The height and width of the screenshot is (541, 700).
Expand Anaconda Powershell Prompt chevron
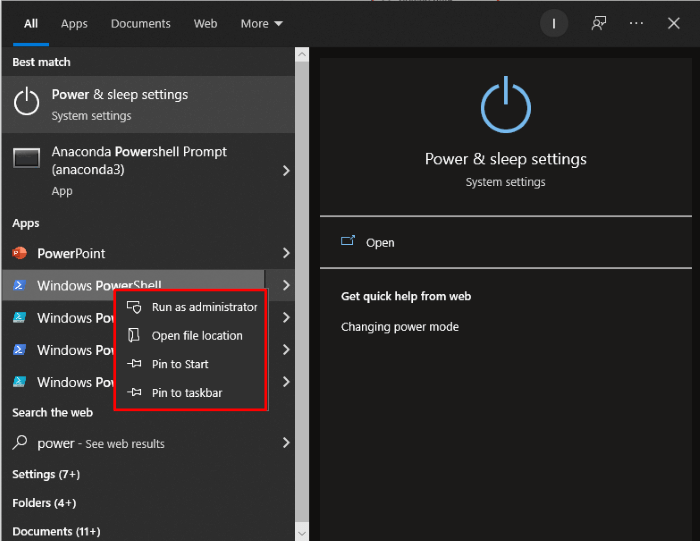(x=286, y=171)
